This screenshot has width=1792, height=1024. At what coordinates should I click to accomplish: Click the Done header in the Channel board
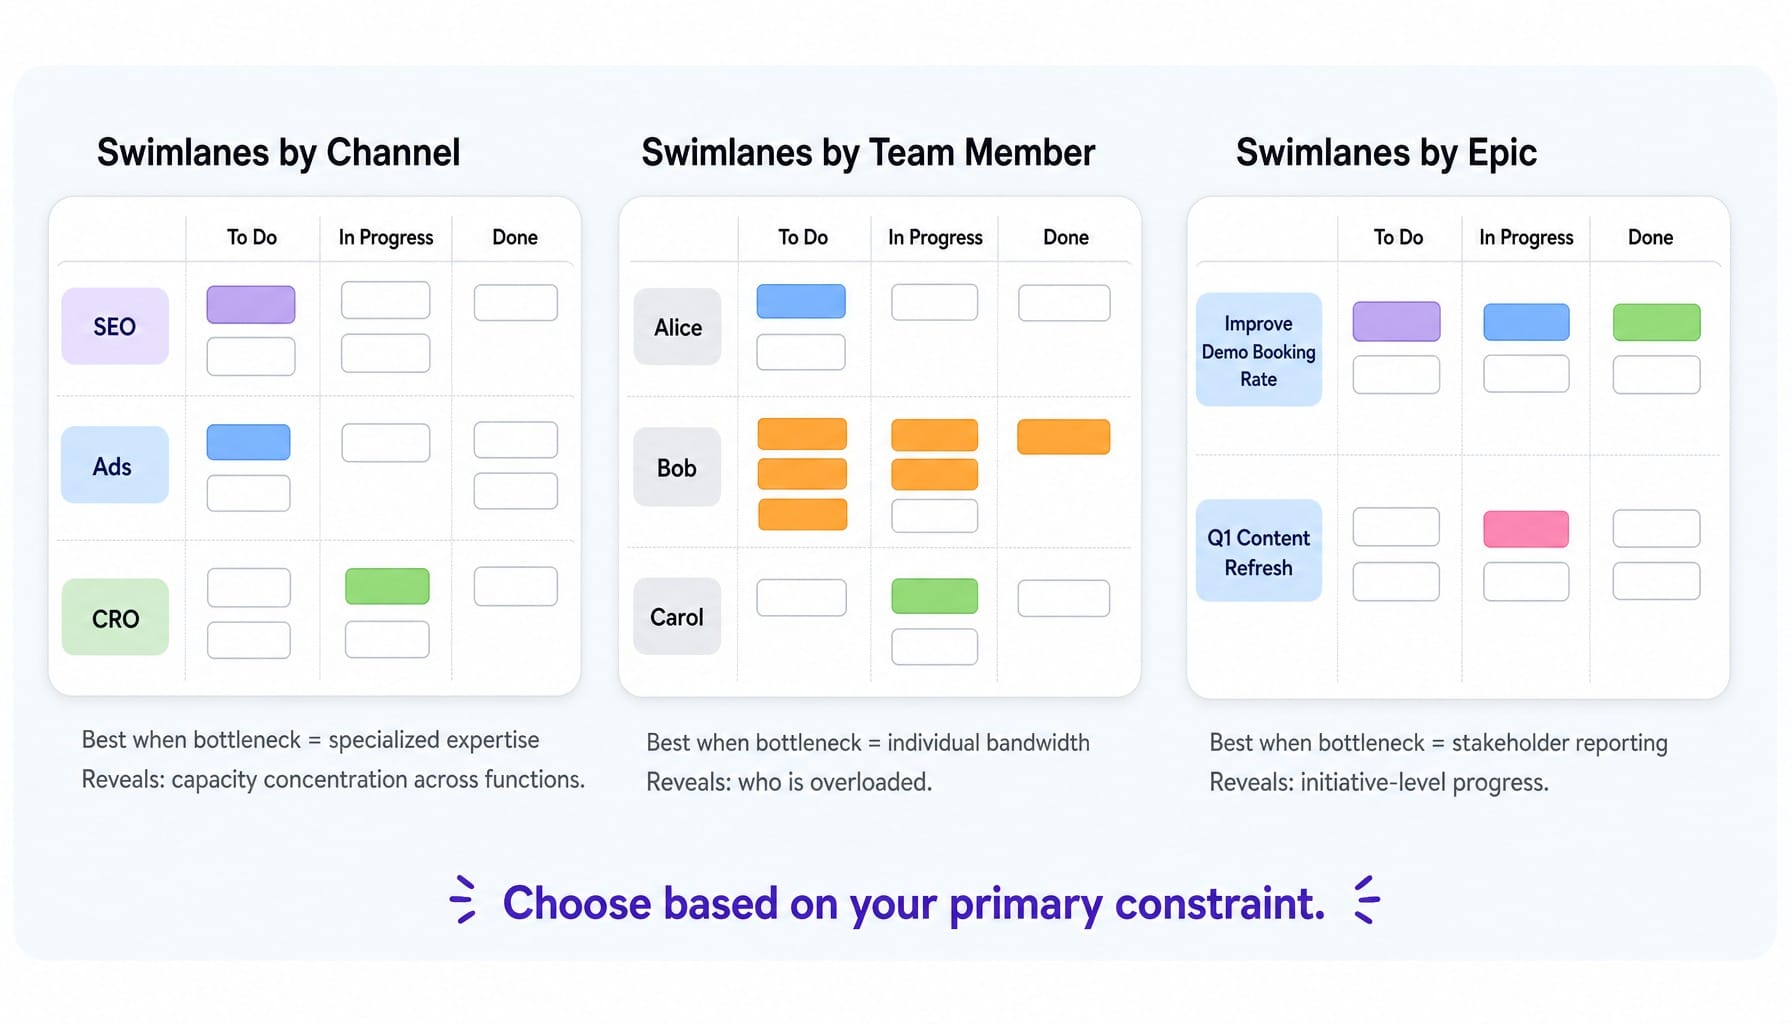coord(515,238)
